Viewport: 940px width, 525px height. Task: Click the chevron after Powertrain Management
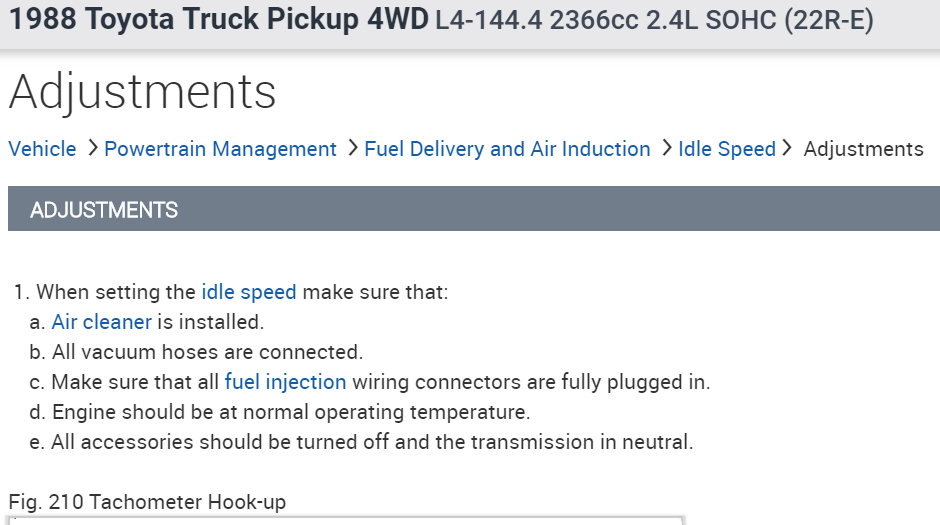click(x=352, y=149)
